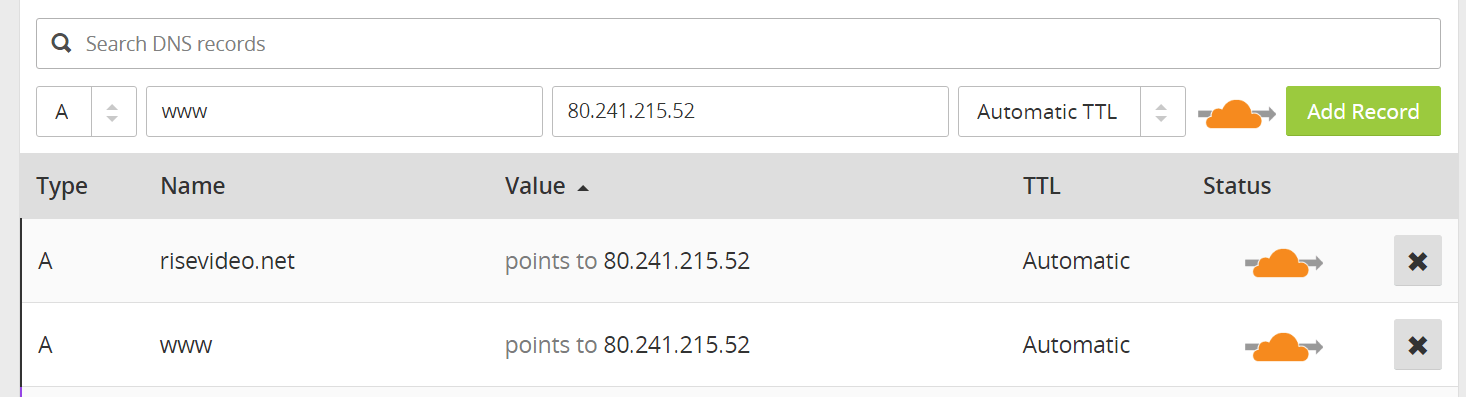The image size is (1466, 397).
Task: Open the Automatic TTL dropdown
Action: point(1071,111)
